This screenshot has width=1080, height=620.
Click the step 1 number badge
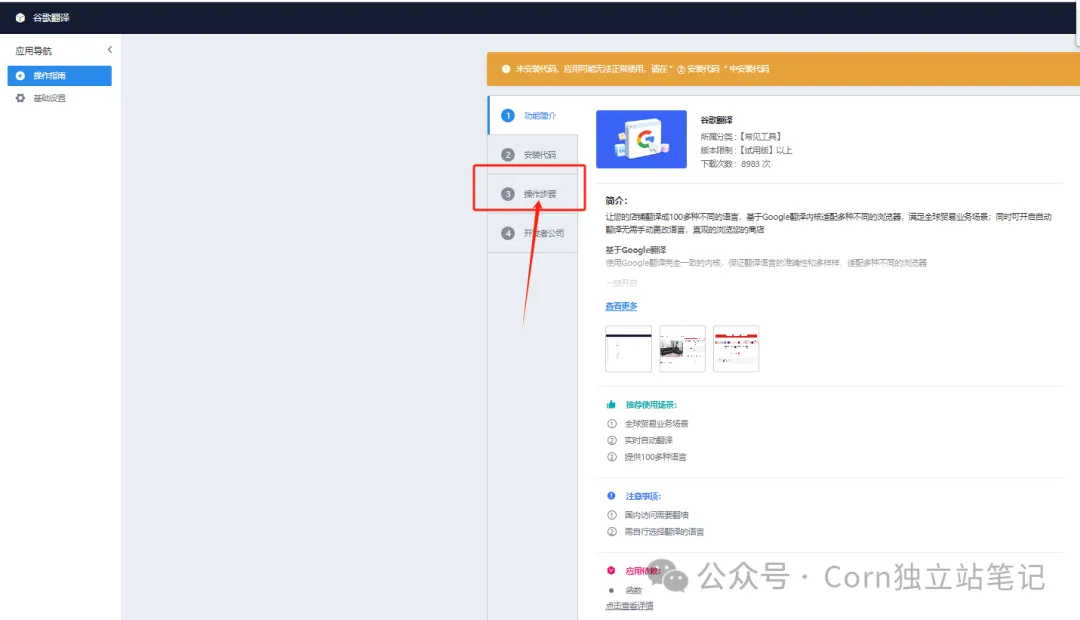tap(508, 116)
